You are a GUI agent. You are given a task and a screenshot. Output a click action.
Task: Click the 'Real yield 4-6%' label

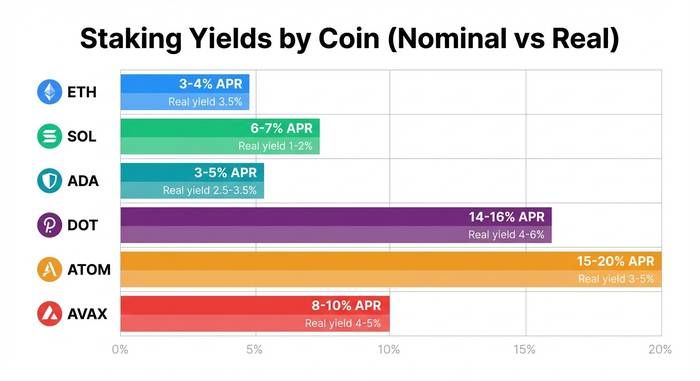(x=506, y=234)
